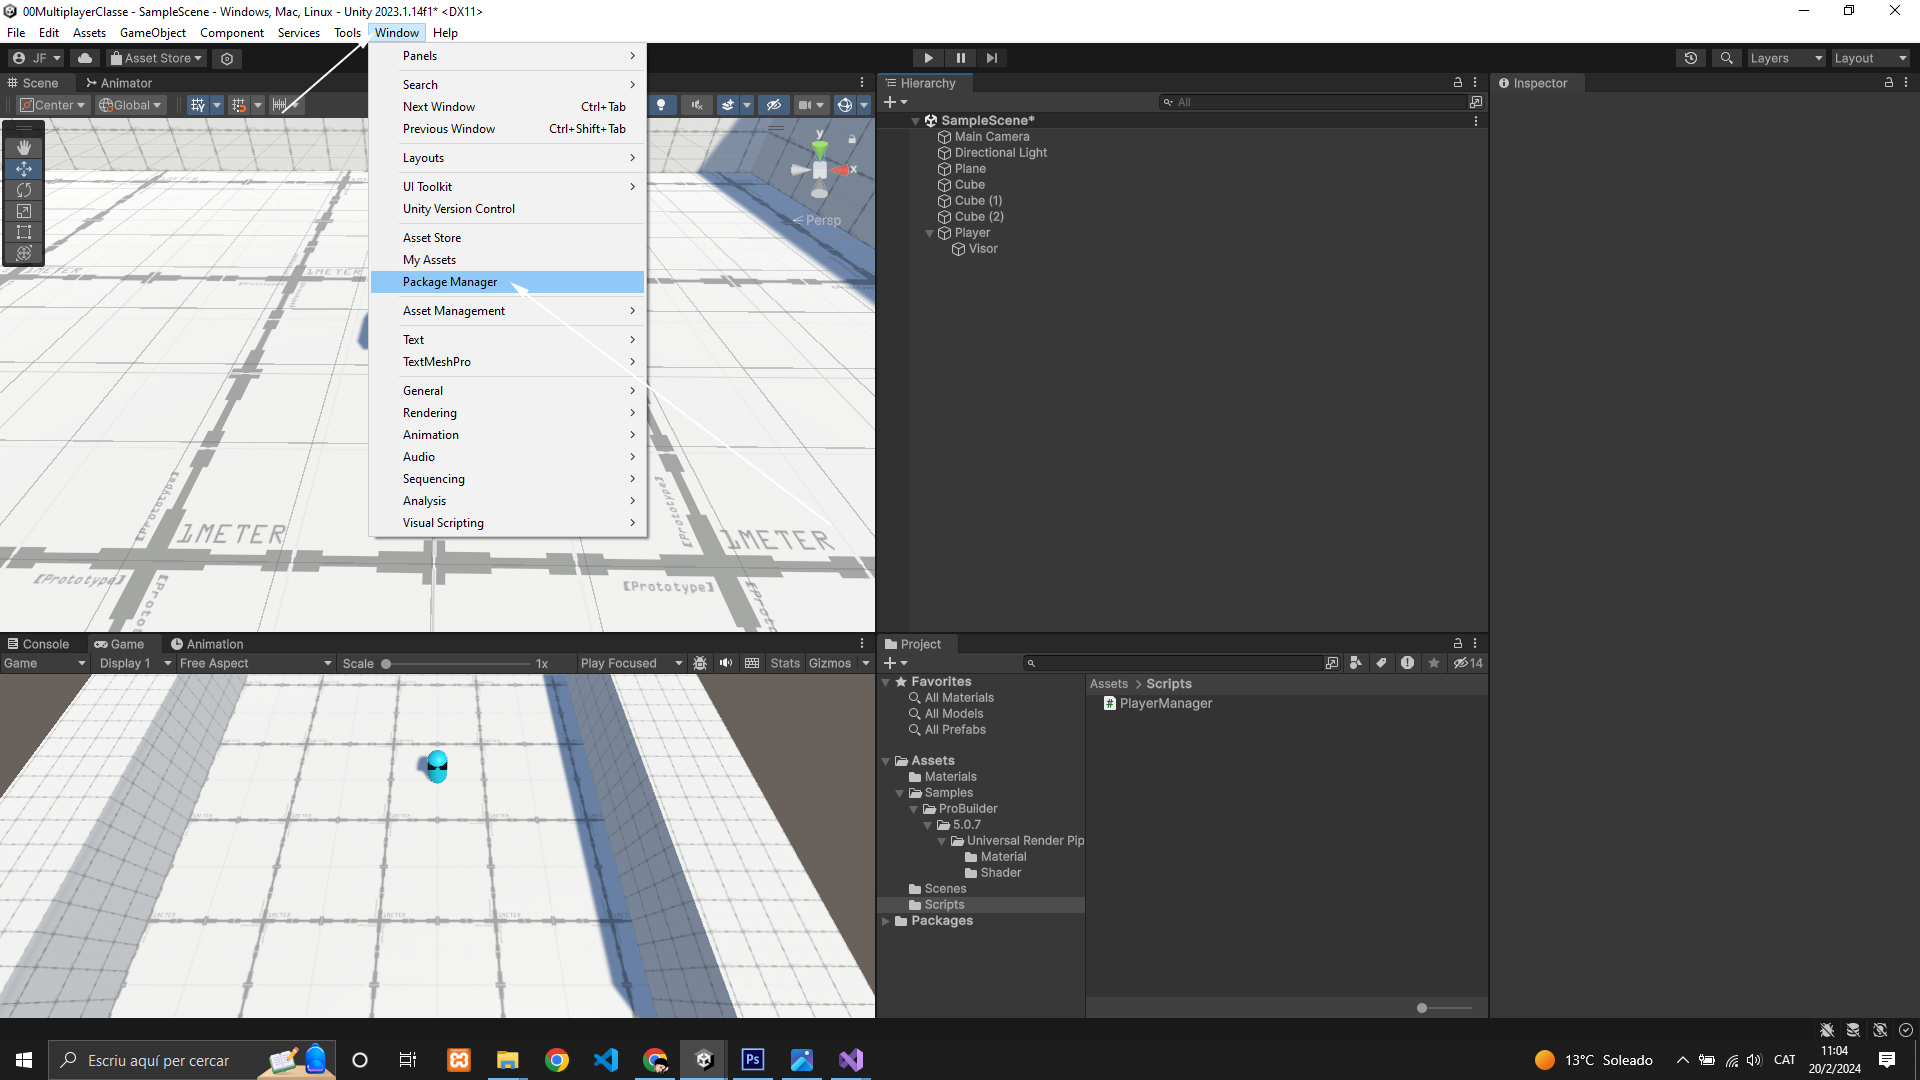The height and width of the screenshot is (1080, 1920).
Task: Click the Pause button
Action: (960, 58)
